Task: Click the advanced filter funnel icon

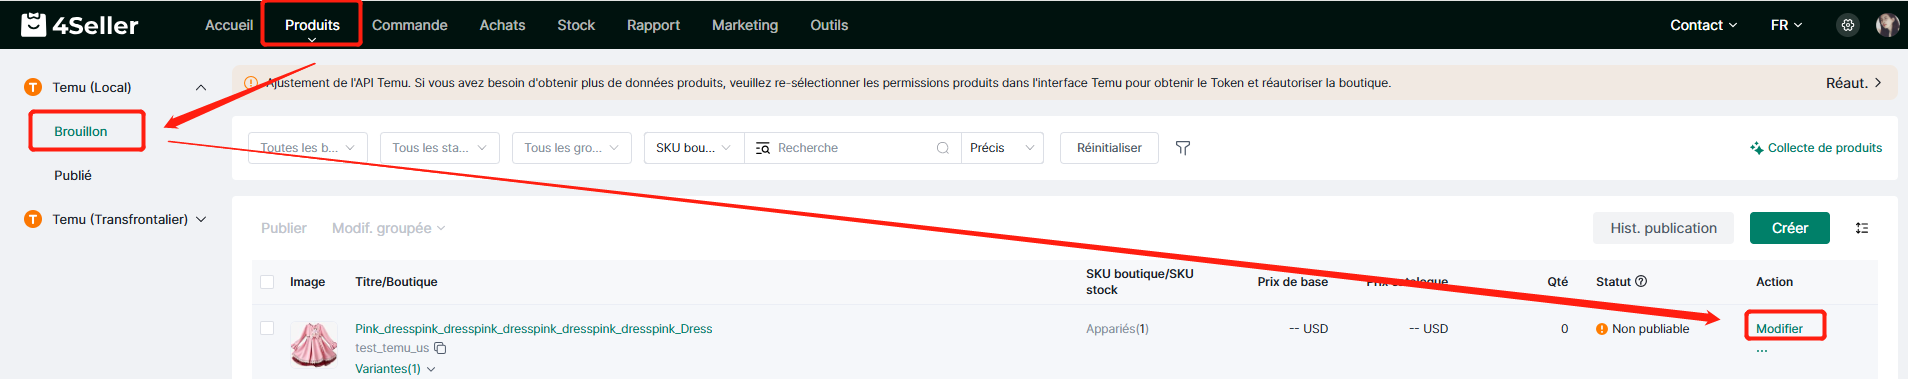Action: pyautogui.click(x=1183, y=148)
